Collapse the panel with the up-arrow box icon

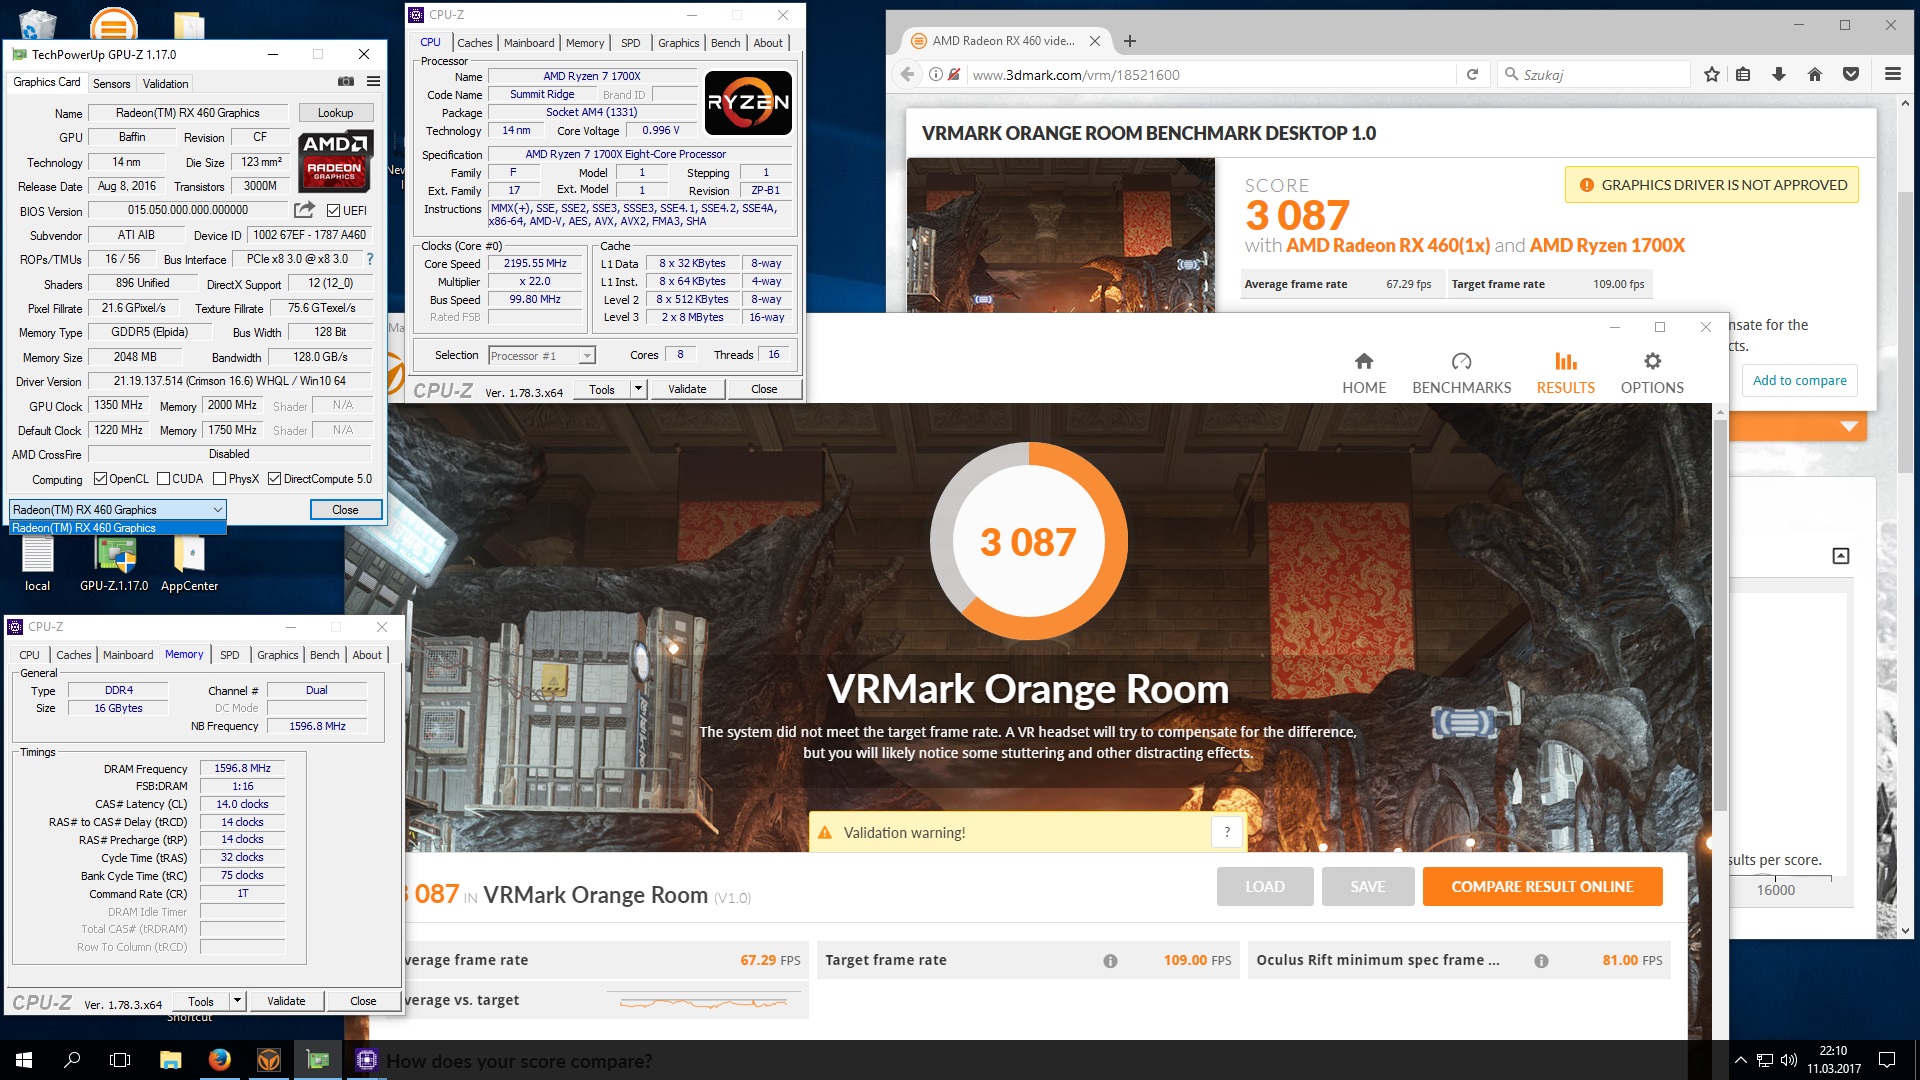[1840, 556]
